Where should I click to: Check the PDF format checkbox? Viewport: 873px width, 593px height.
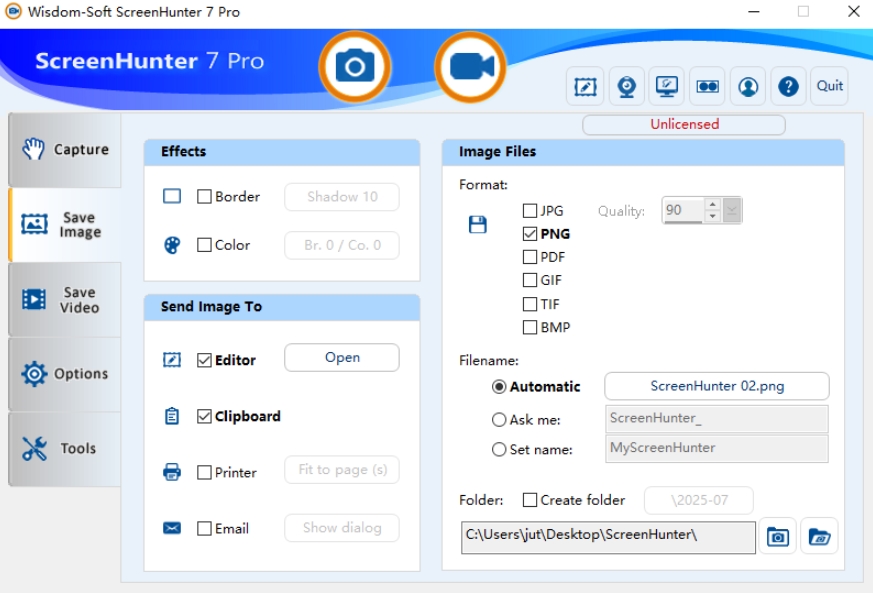530,257
